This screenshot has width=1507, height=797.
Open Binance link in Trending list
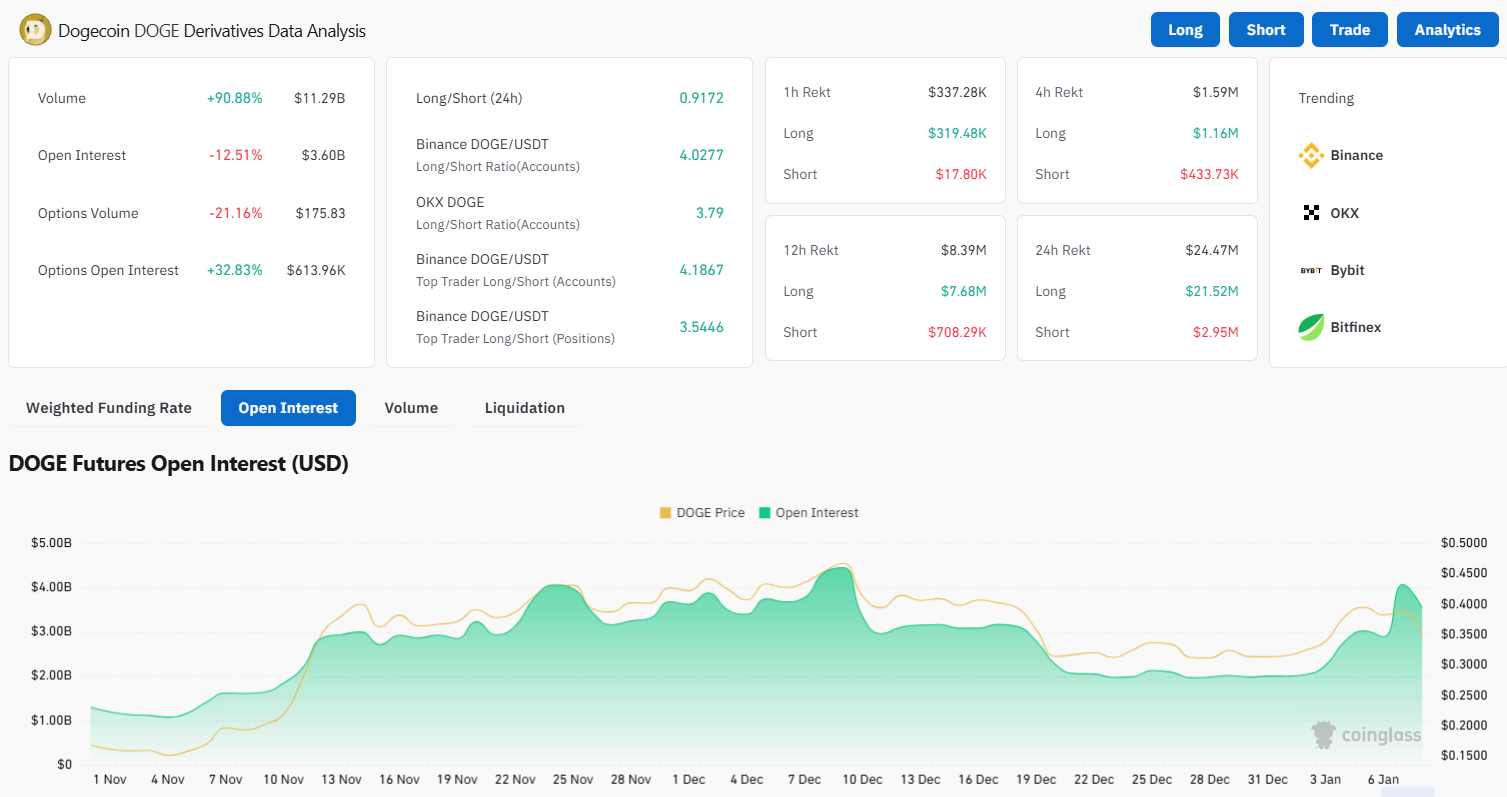pyautogui.click(x=1356, y=155)
